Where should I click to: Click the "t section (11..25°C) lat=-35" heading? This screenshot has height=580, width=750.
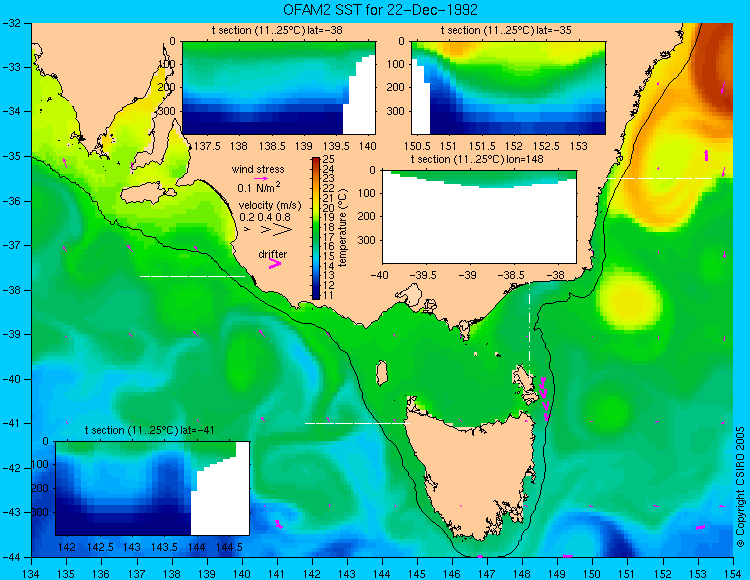506,31
